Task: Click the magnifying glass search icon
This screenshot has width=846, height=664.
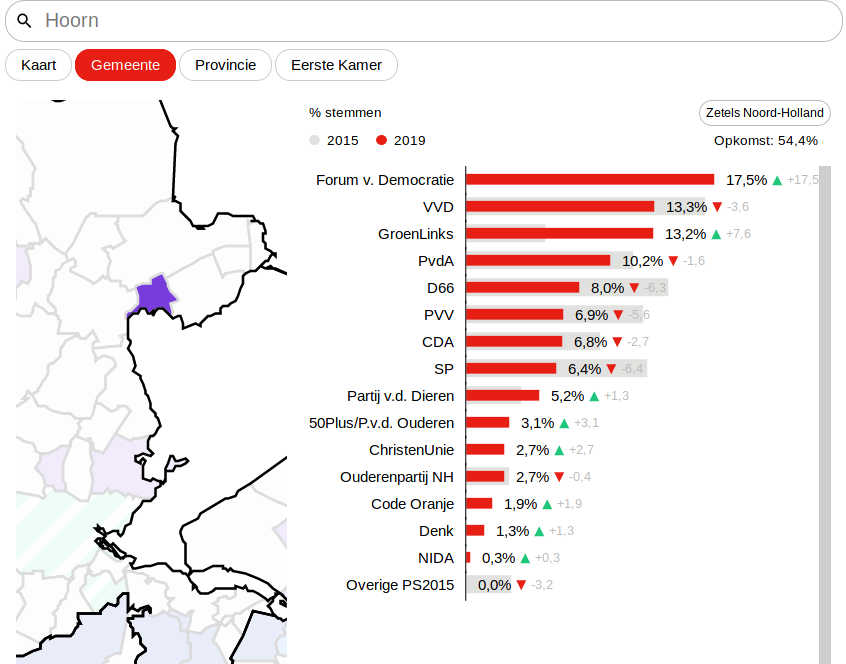Action: click(26, 21)
